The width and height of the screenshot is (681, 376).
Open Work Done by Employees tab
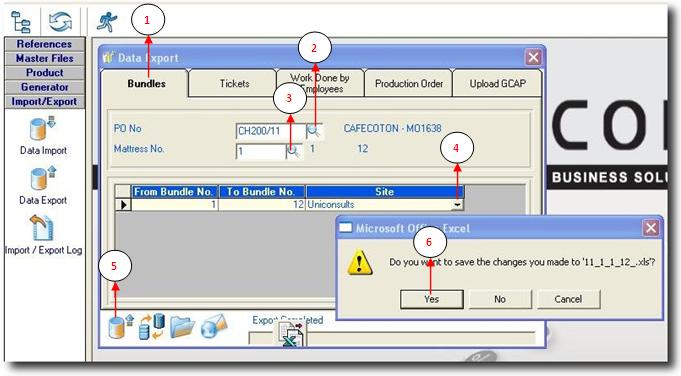(320, 83)
